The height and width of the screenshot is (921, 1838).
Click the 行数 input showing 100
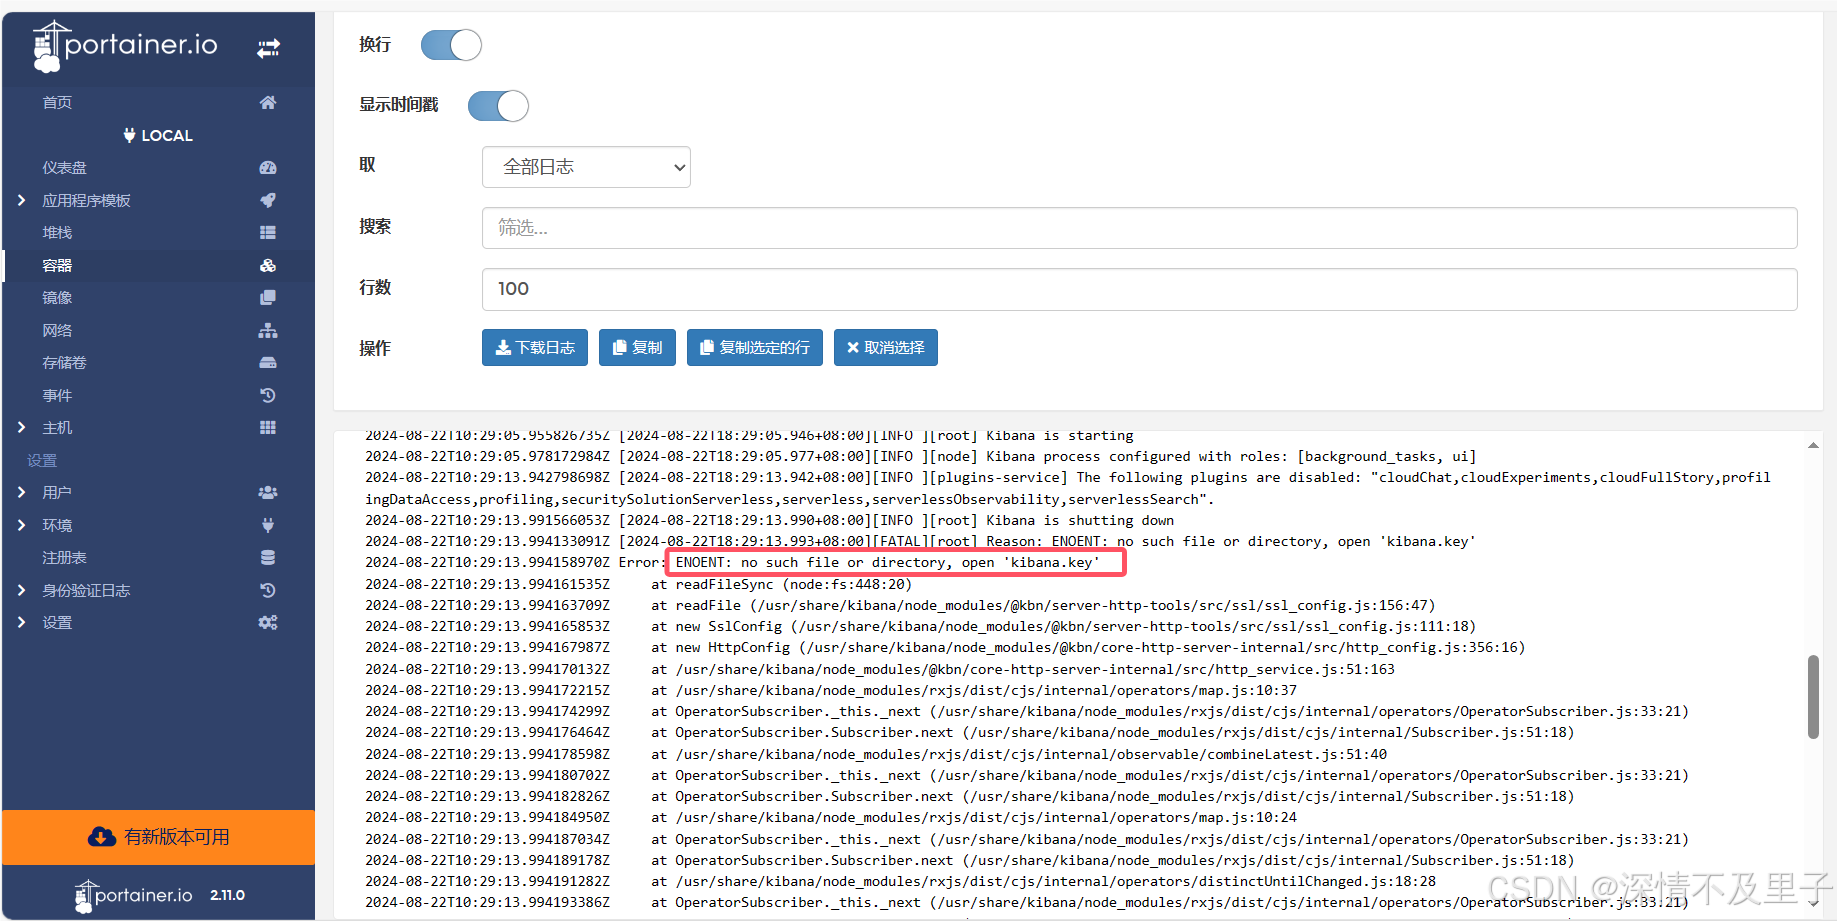[1139, 289]
